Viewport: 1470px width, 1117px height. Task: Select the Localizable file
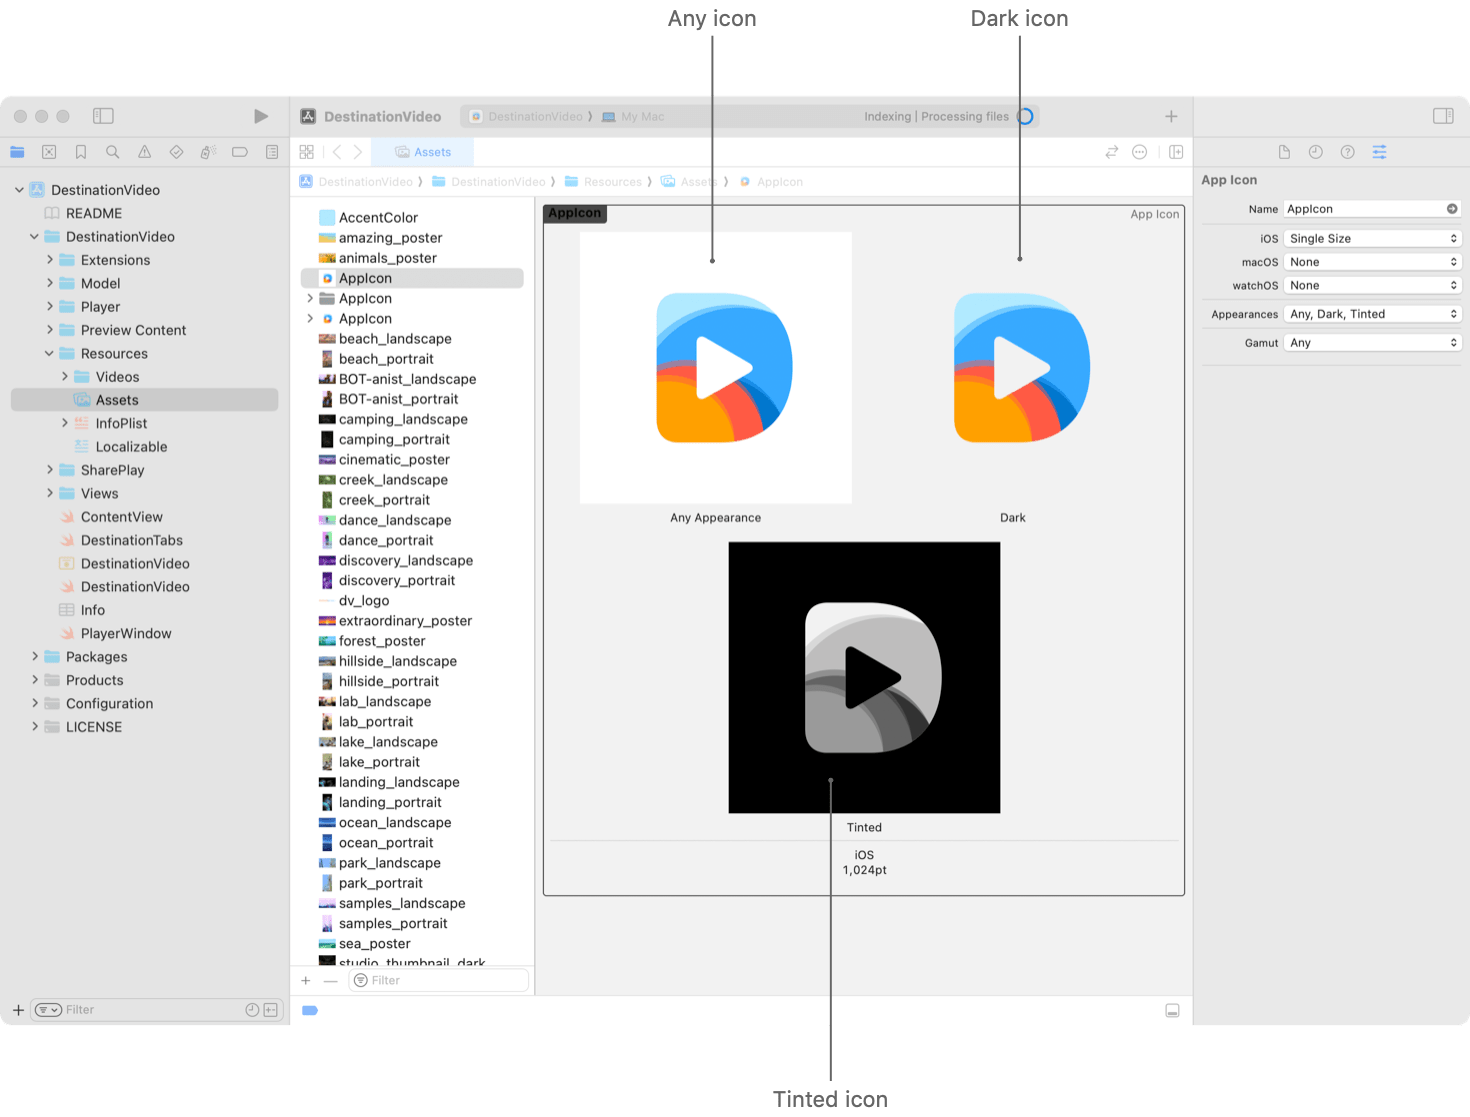point(131,447)
